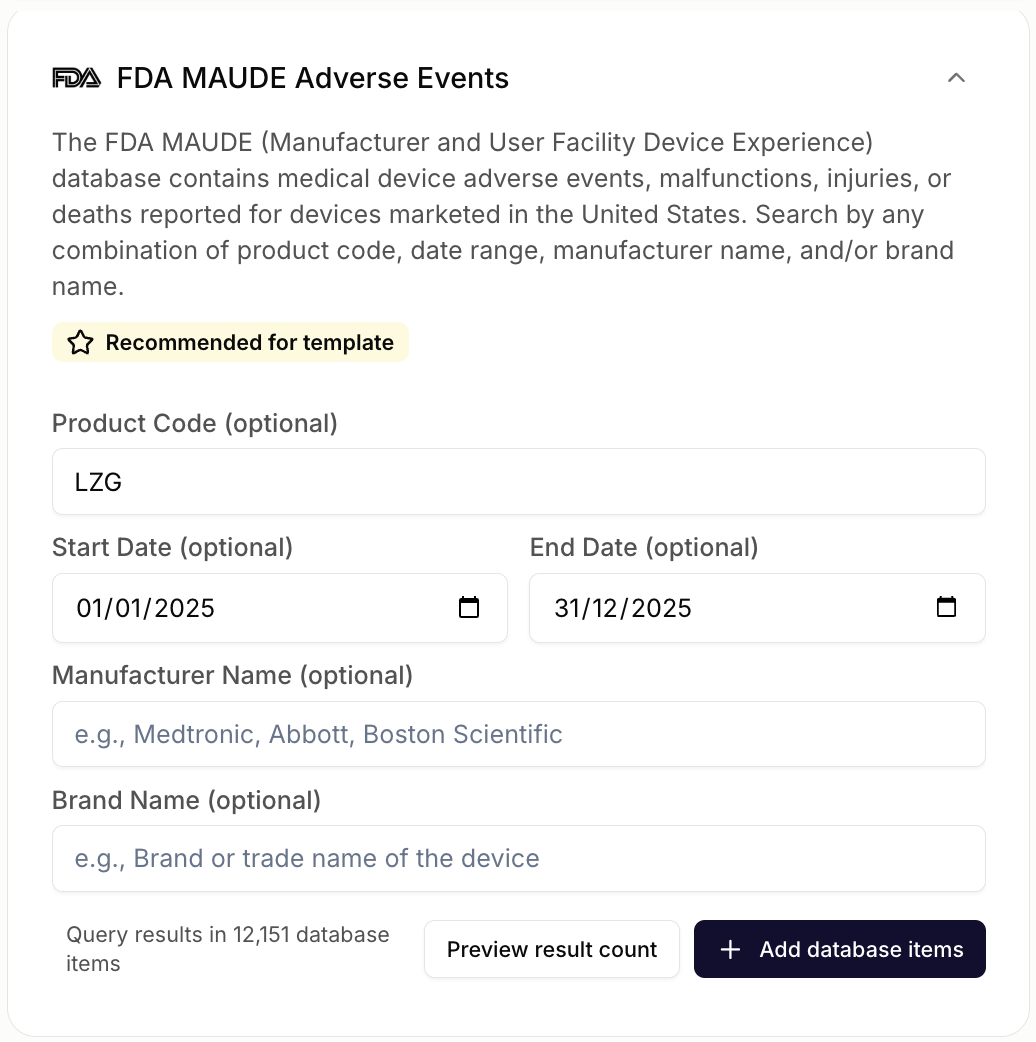Click the Recommended for template badge

[230, 342]
